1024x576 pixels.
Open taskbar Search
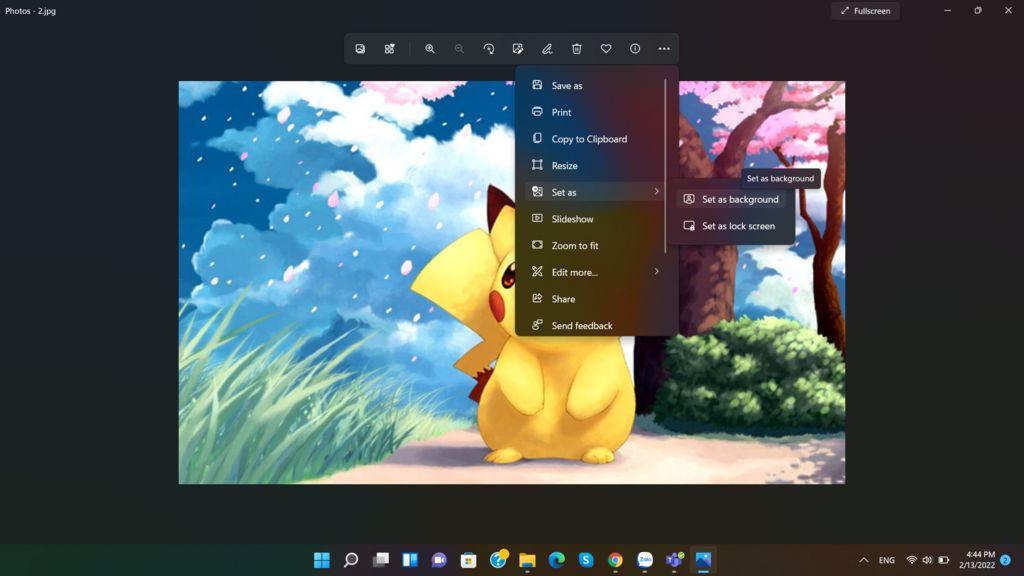[351, 560]
